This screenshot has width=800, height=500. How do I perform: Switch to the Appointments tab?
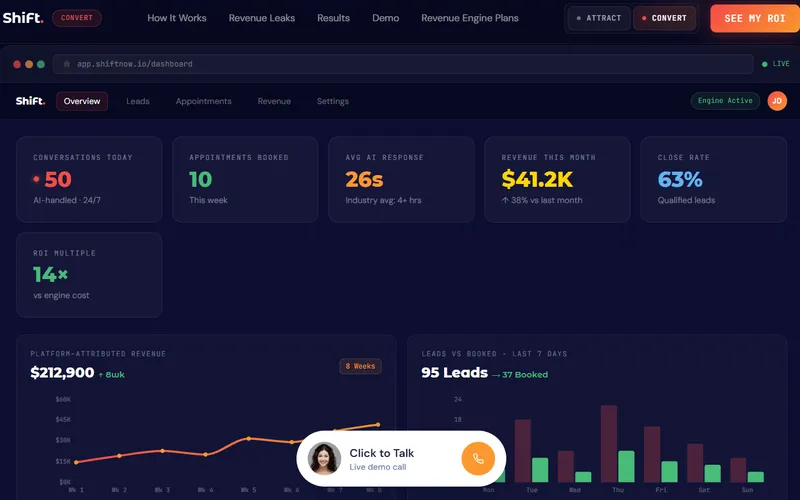(204, 101)
